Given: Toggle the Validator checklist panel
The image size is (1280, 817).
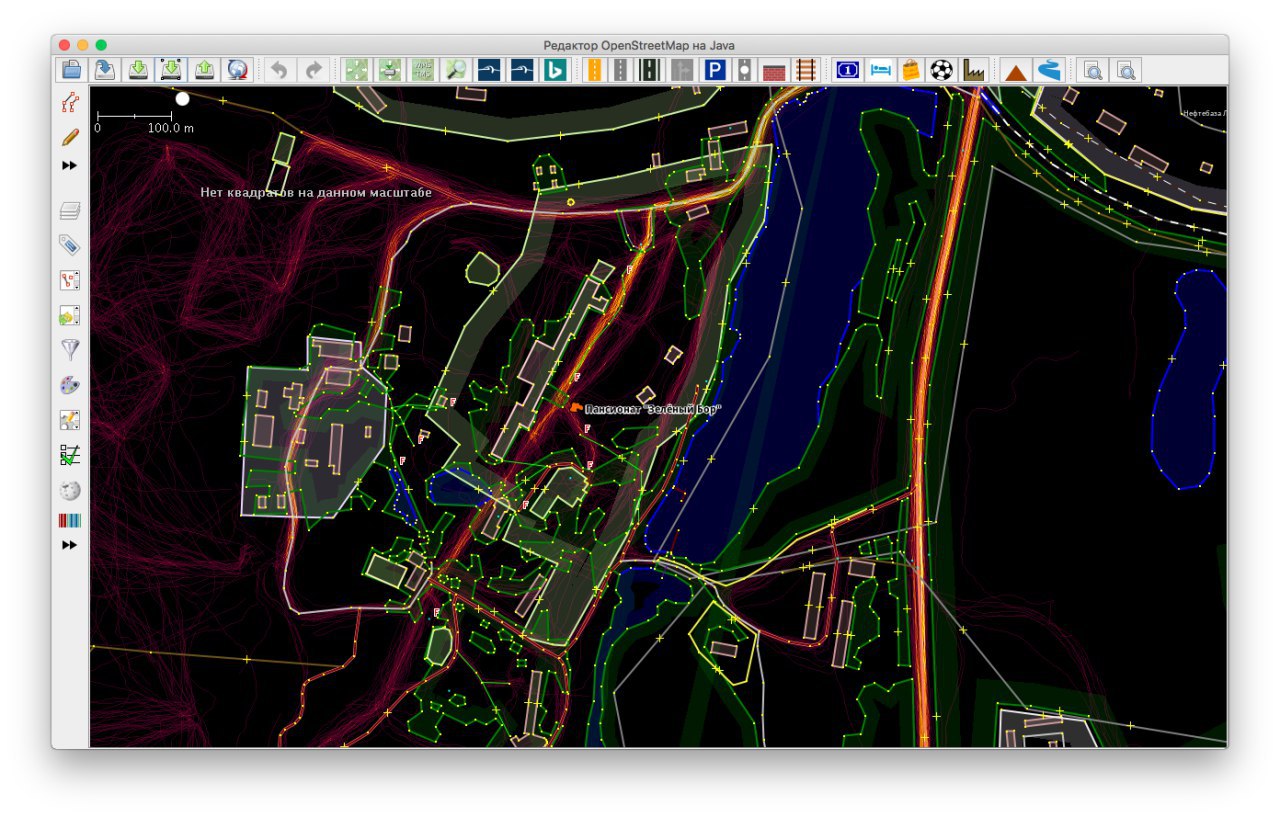Looking at the screenshot, I should coord(69,455).
